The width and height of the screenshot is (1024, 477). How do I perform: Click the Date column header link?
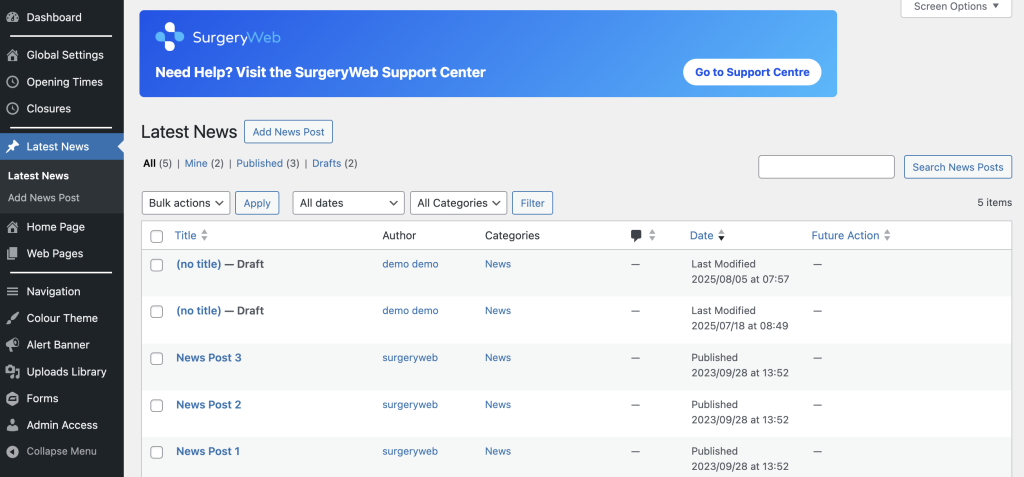click(x=702, y=236)
